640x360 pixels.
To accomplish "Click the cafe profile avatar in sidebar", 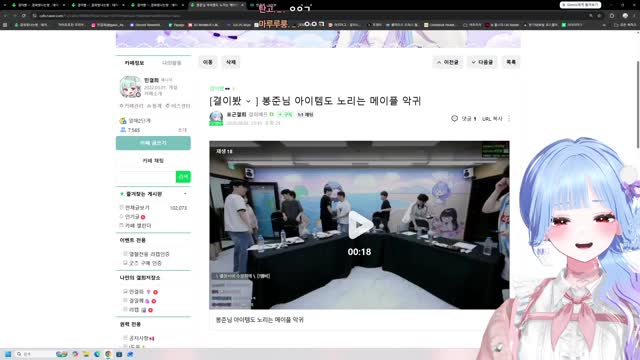I will [x=130, y=87].
